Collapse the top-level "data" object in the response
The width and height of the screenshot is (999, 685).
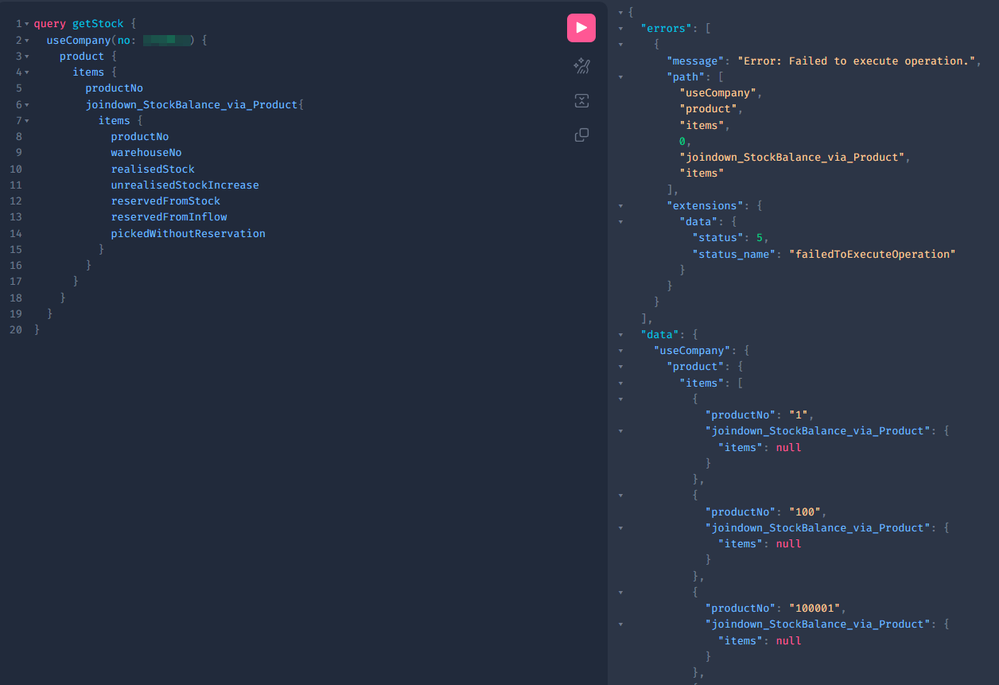pyautogui.click(x=621, y=335)
